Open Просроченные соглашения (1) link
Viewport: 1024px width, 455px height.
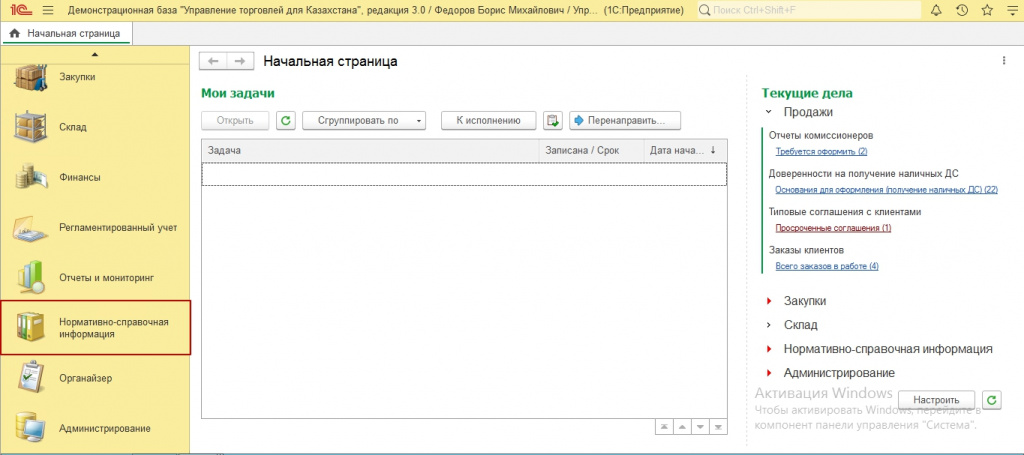click(833, 228)
